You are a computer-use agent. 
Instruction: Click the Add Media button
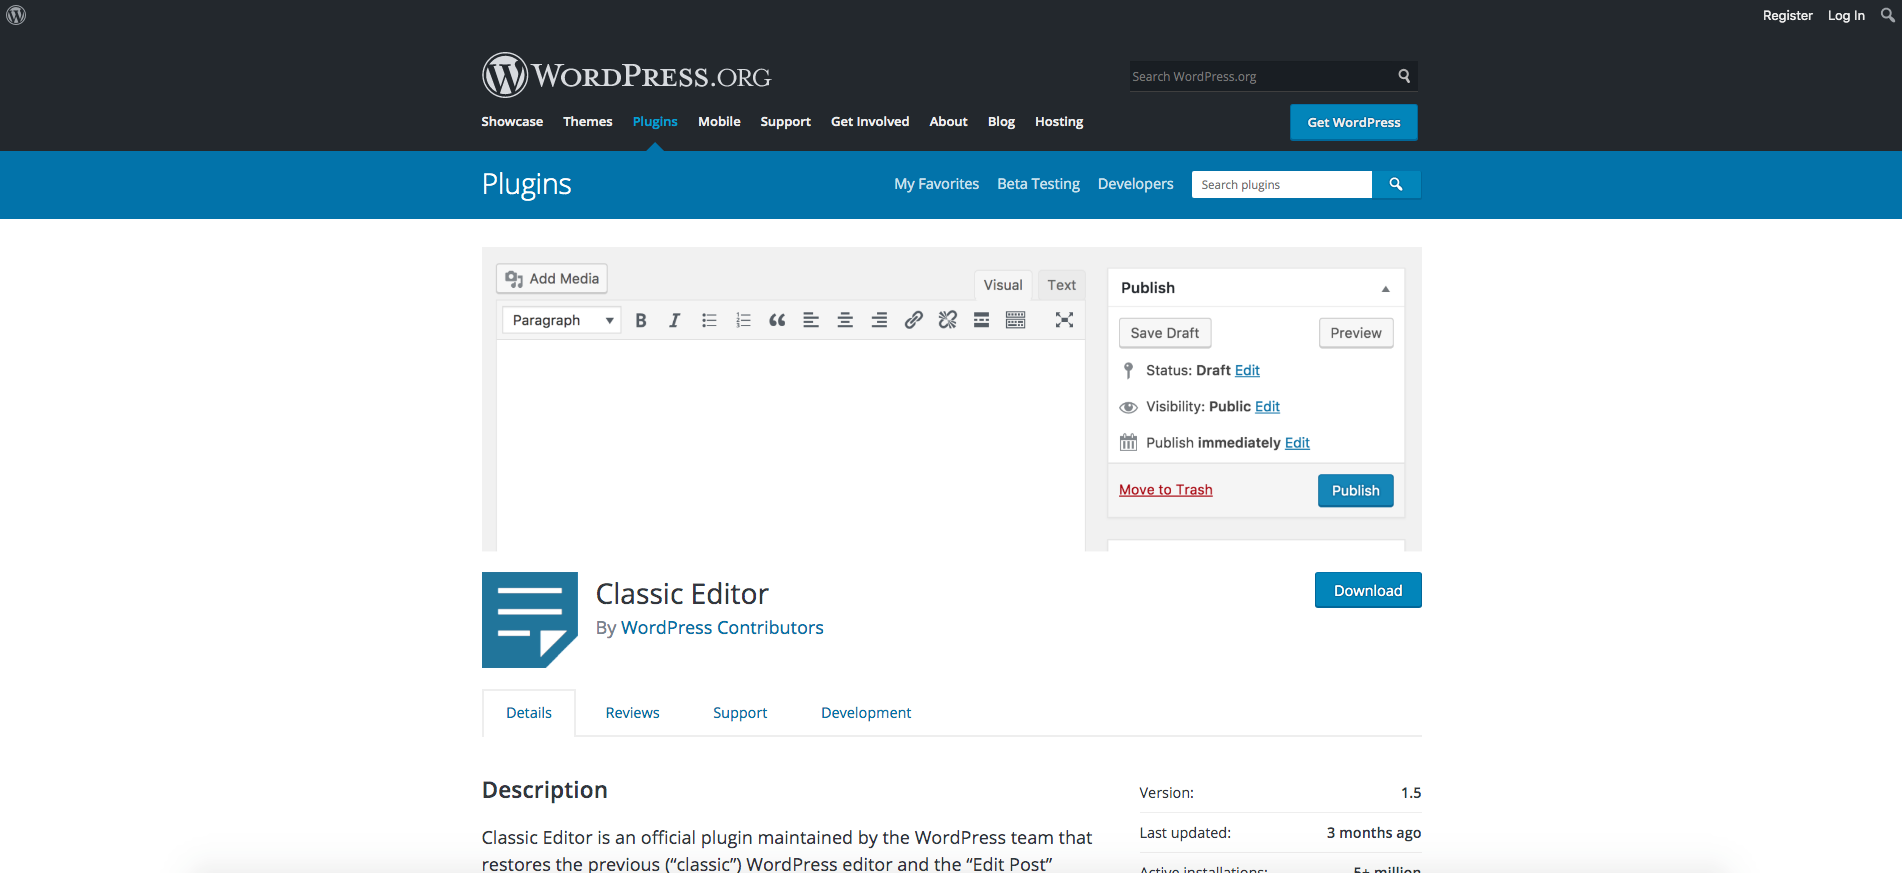552,279
